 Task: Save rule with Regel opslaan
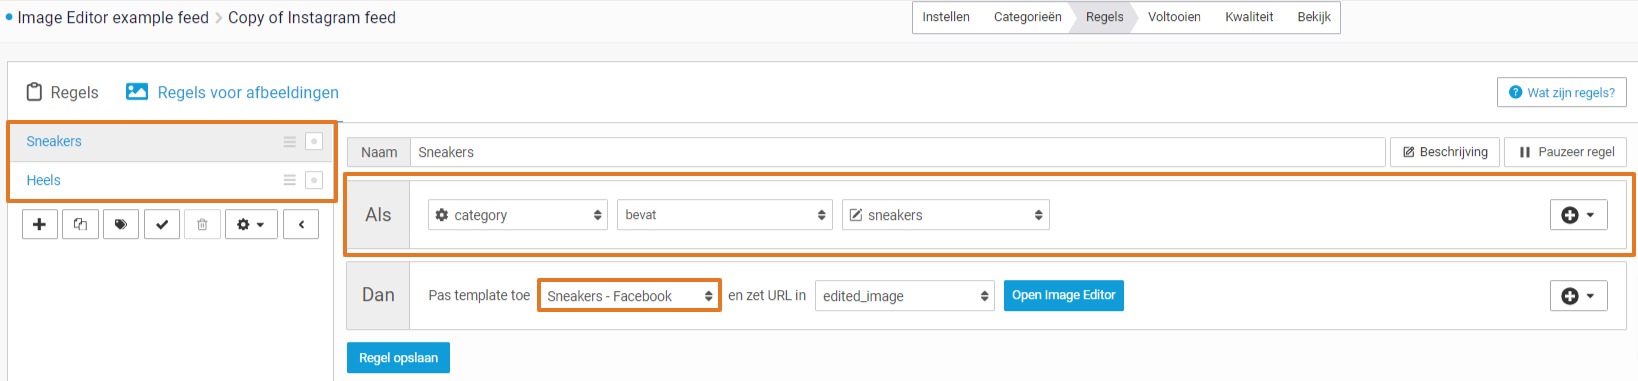pos(398,358)
